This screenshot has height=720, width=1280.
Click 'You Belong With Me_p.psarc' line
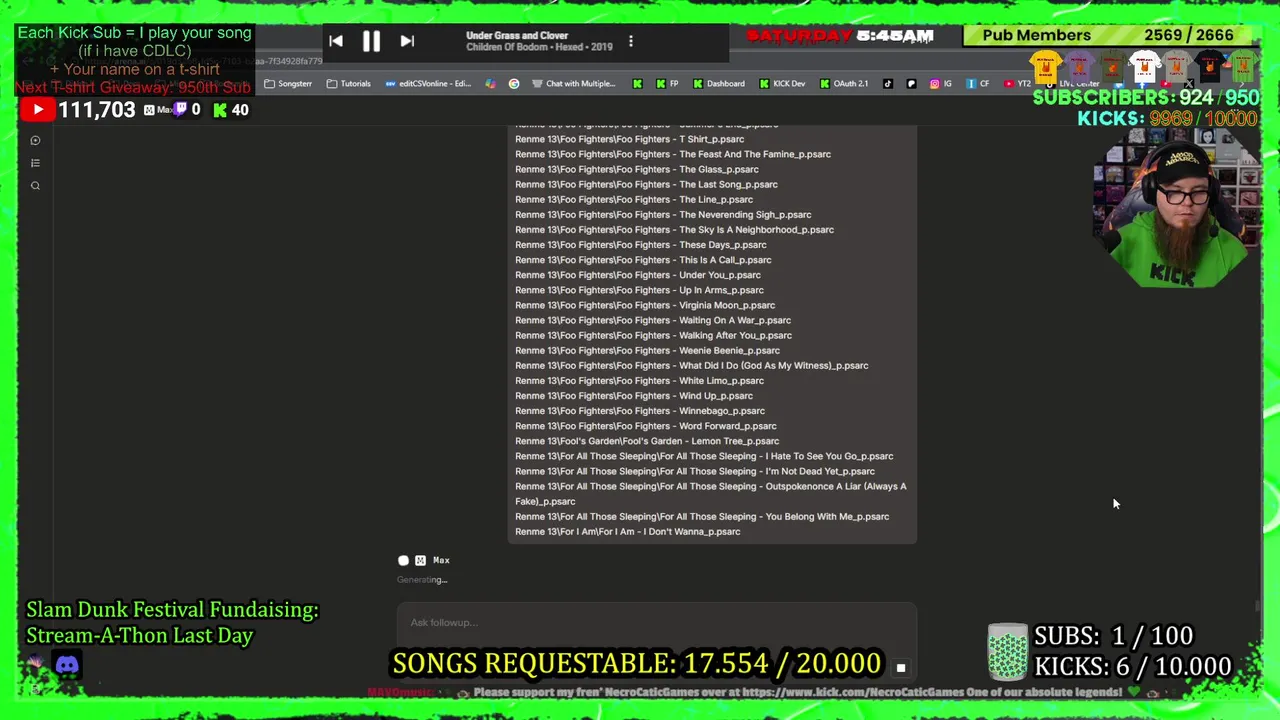pos(702,517)
